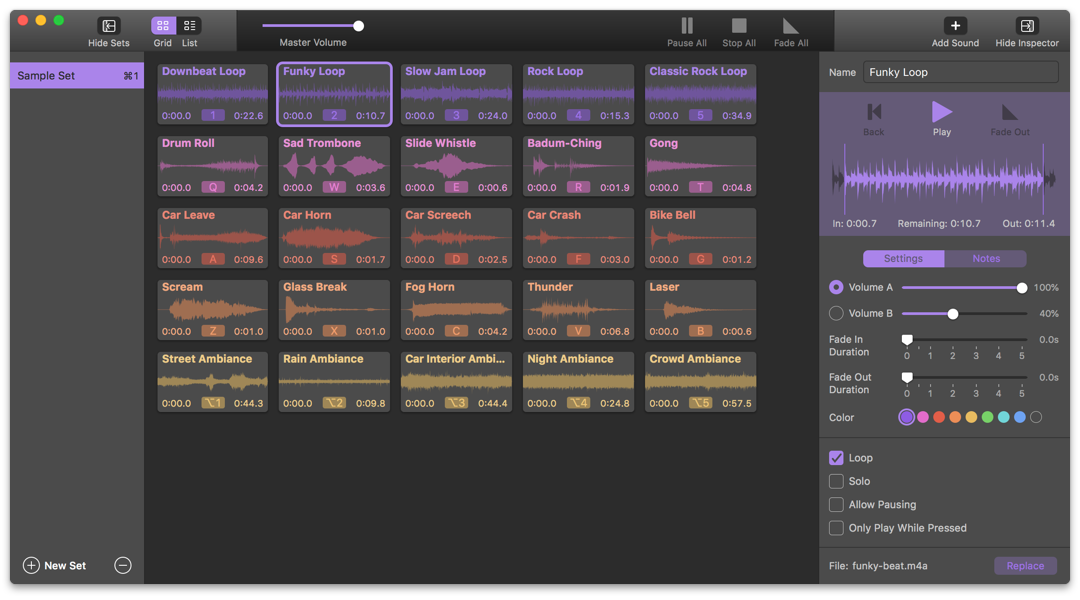Choose the purple color swatch
Viewport: 1080px width, 600px height.
(x=906, y=417)
